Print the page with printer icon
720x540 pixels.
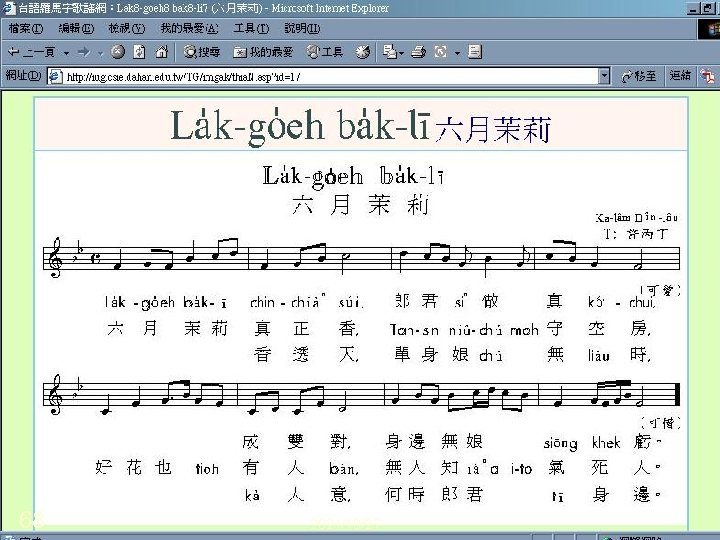[x=418, y=52]
